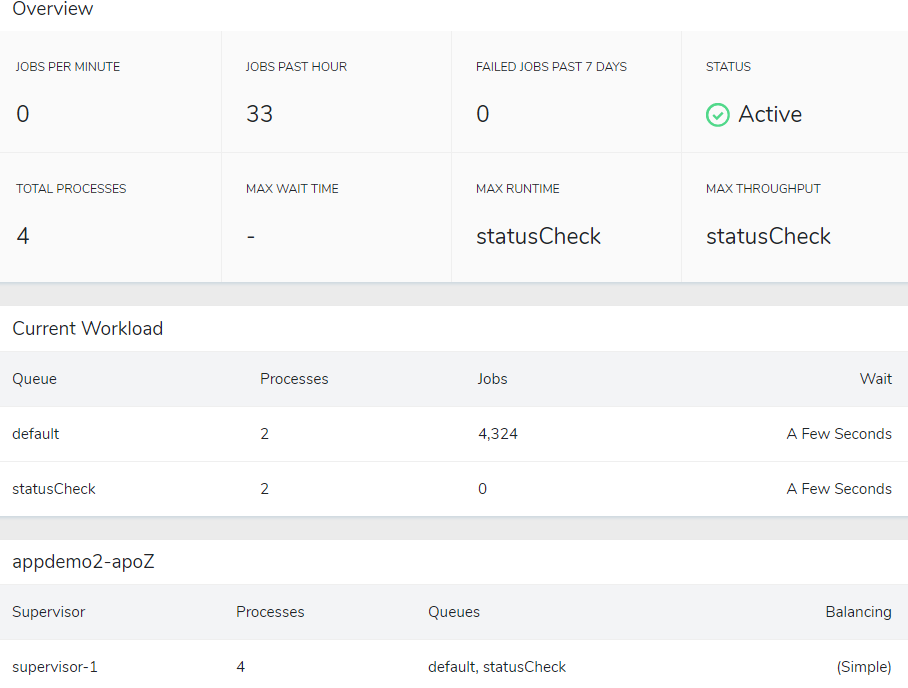Click the Wait column header
908x688 pixels.
pyautogui.click(x=876, y=379)
